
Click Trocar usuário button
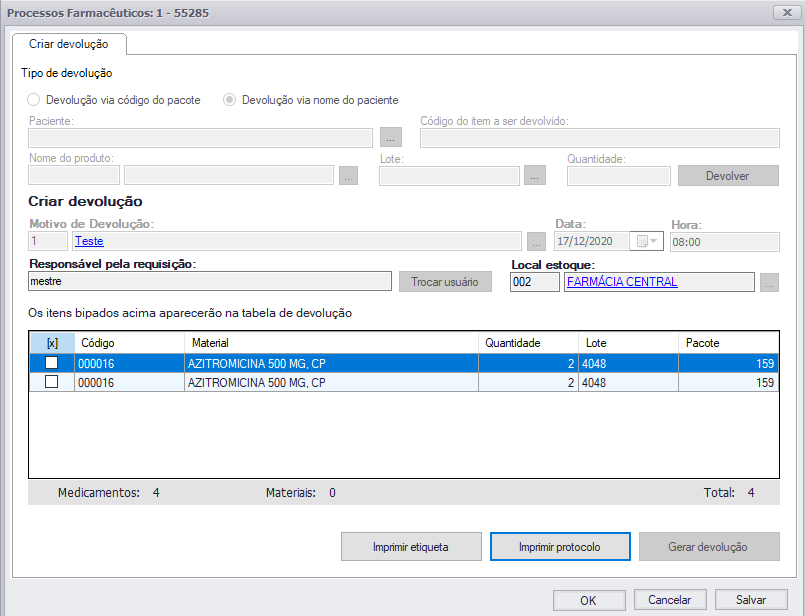[445, 282]
